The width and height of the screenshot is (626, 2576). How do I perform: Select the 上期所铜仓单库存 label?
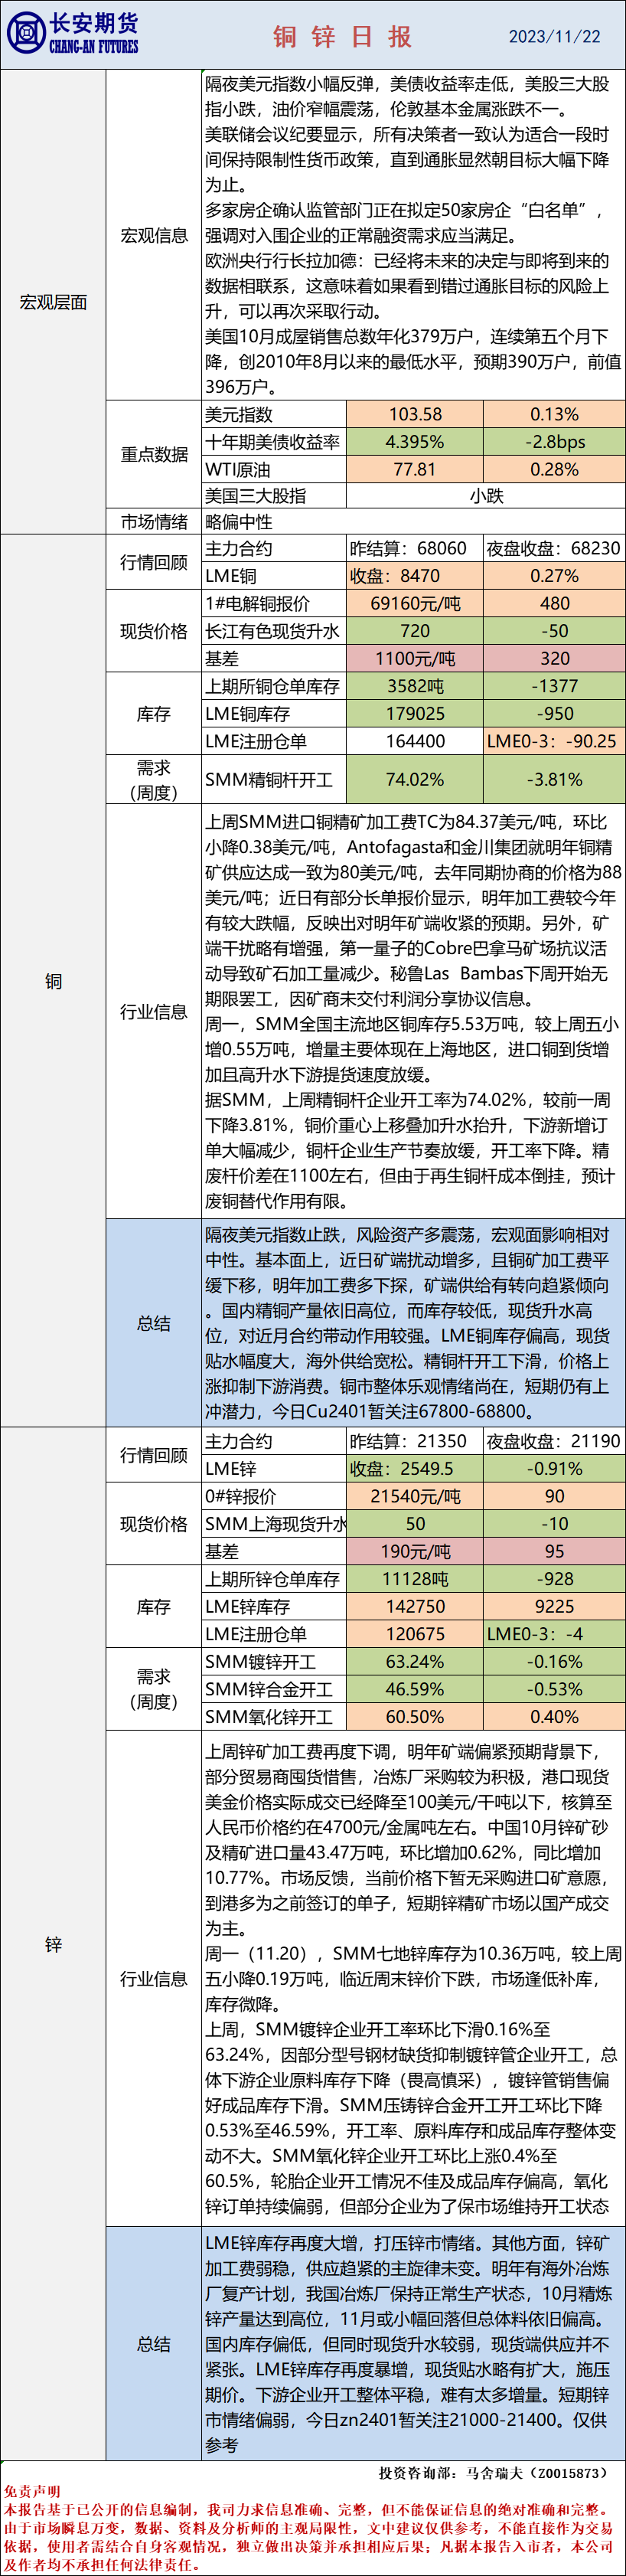[x=274, y=687]
